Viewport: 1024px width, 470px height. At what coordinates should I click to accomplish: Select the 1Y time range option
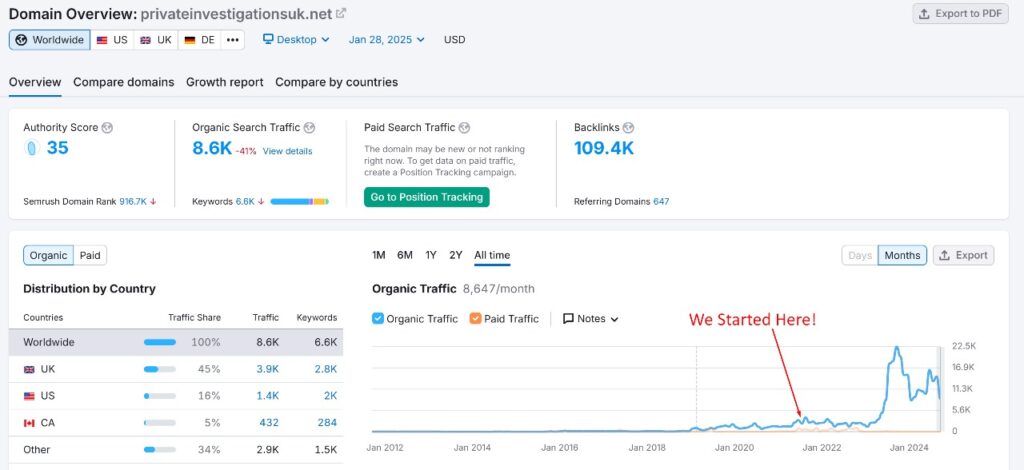[430, 255]
